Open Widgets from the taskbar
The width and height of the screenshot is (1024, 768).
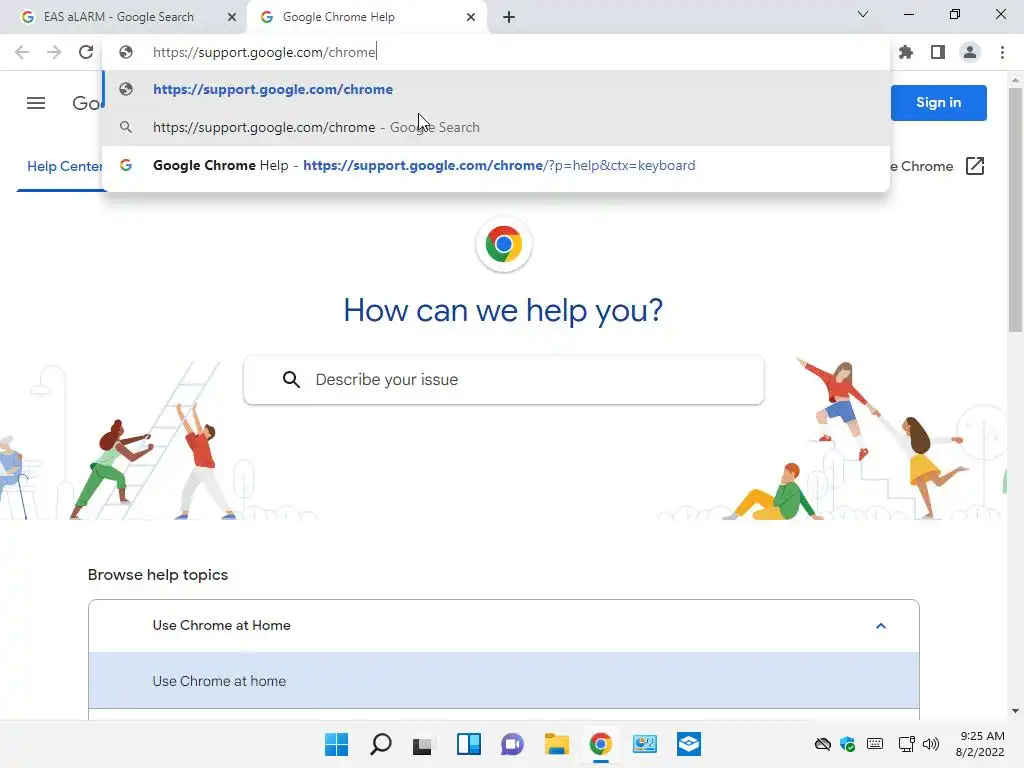[468, 744]
